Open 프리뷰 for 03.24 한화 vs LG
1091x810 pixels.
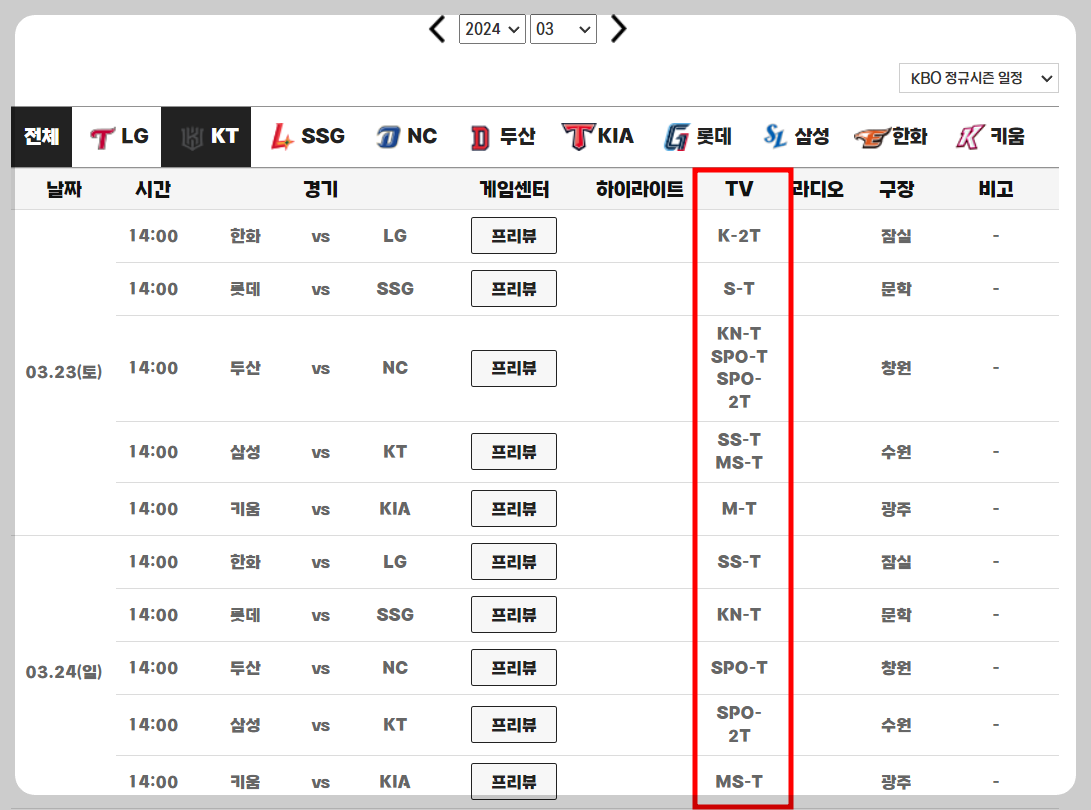513,562
